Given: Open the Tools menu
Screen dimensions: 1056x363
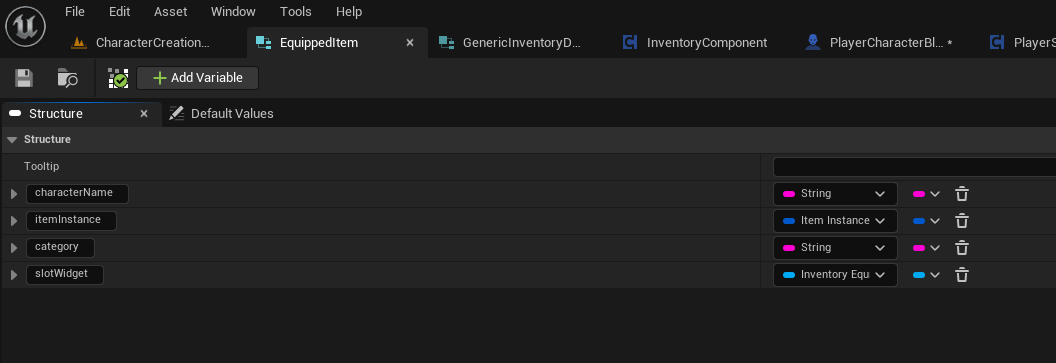Looking at the screenshot, I should coord(296,11).
